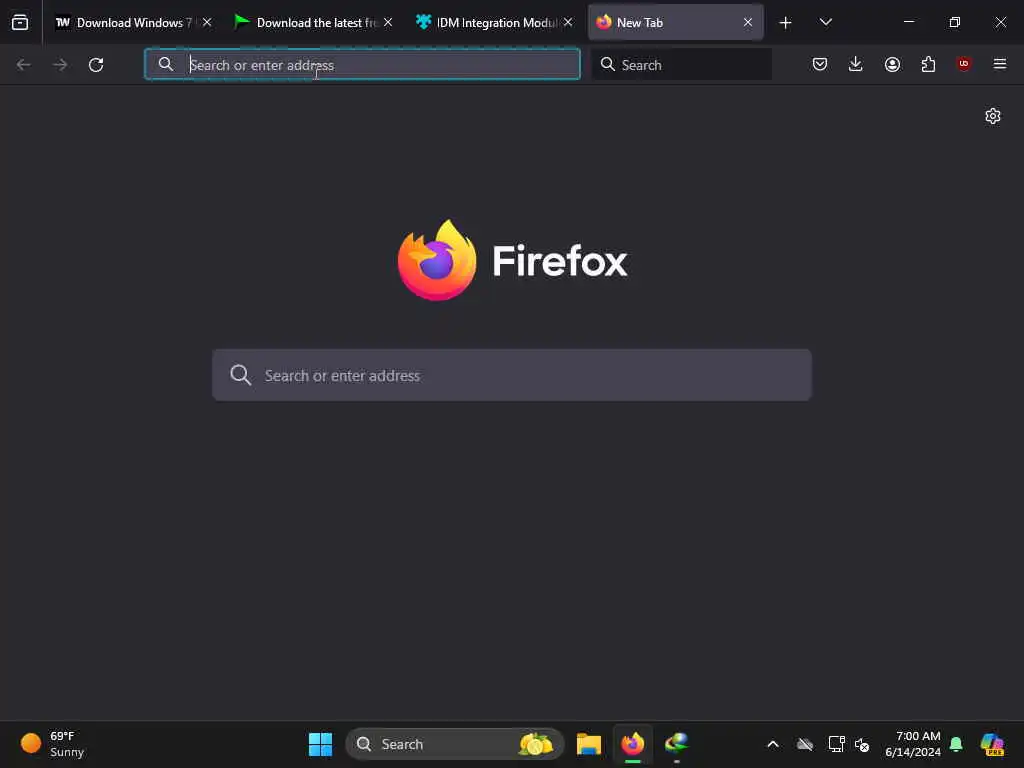Image resolution: width=1024 pixels, height=768 pixels.
Task: Open Firefox View icon in tab bar
Action: click(20, 22)
